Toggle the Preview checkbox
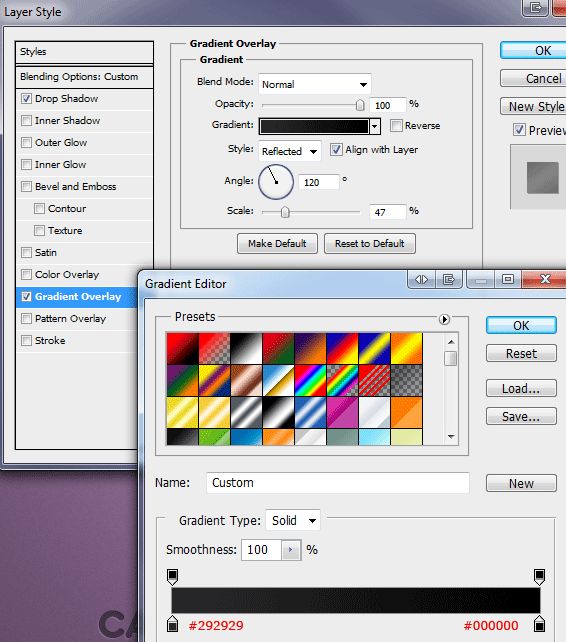Viewport: 566px width, 642px height. click(519, 130)
